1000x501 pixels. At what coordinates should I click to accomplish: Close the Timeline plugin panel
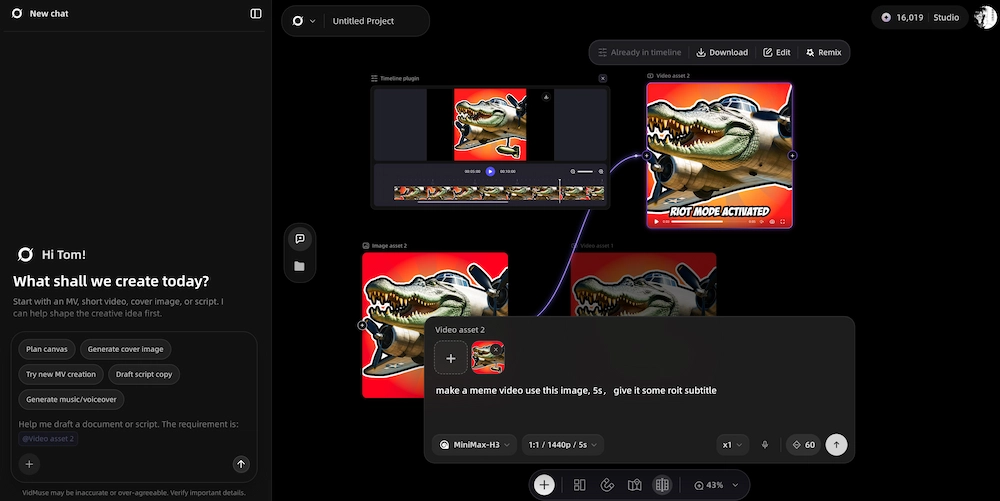[603, 78]
